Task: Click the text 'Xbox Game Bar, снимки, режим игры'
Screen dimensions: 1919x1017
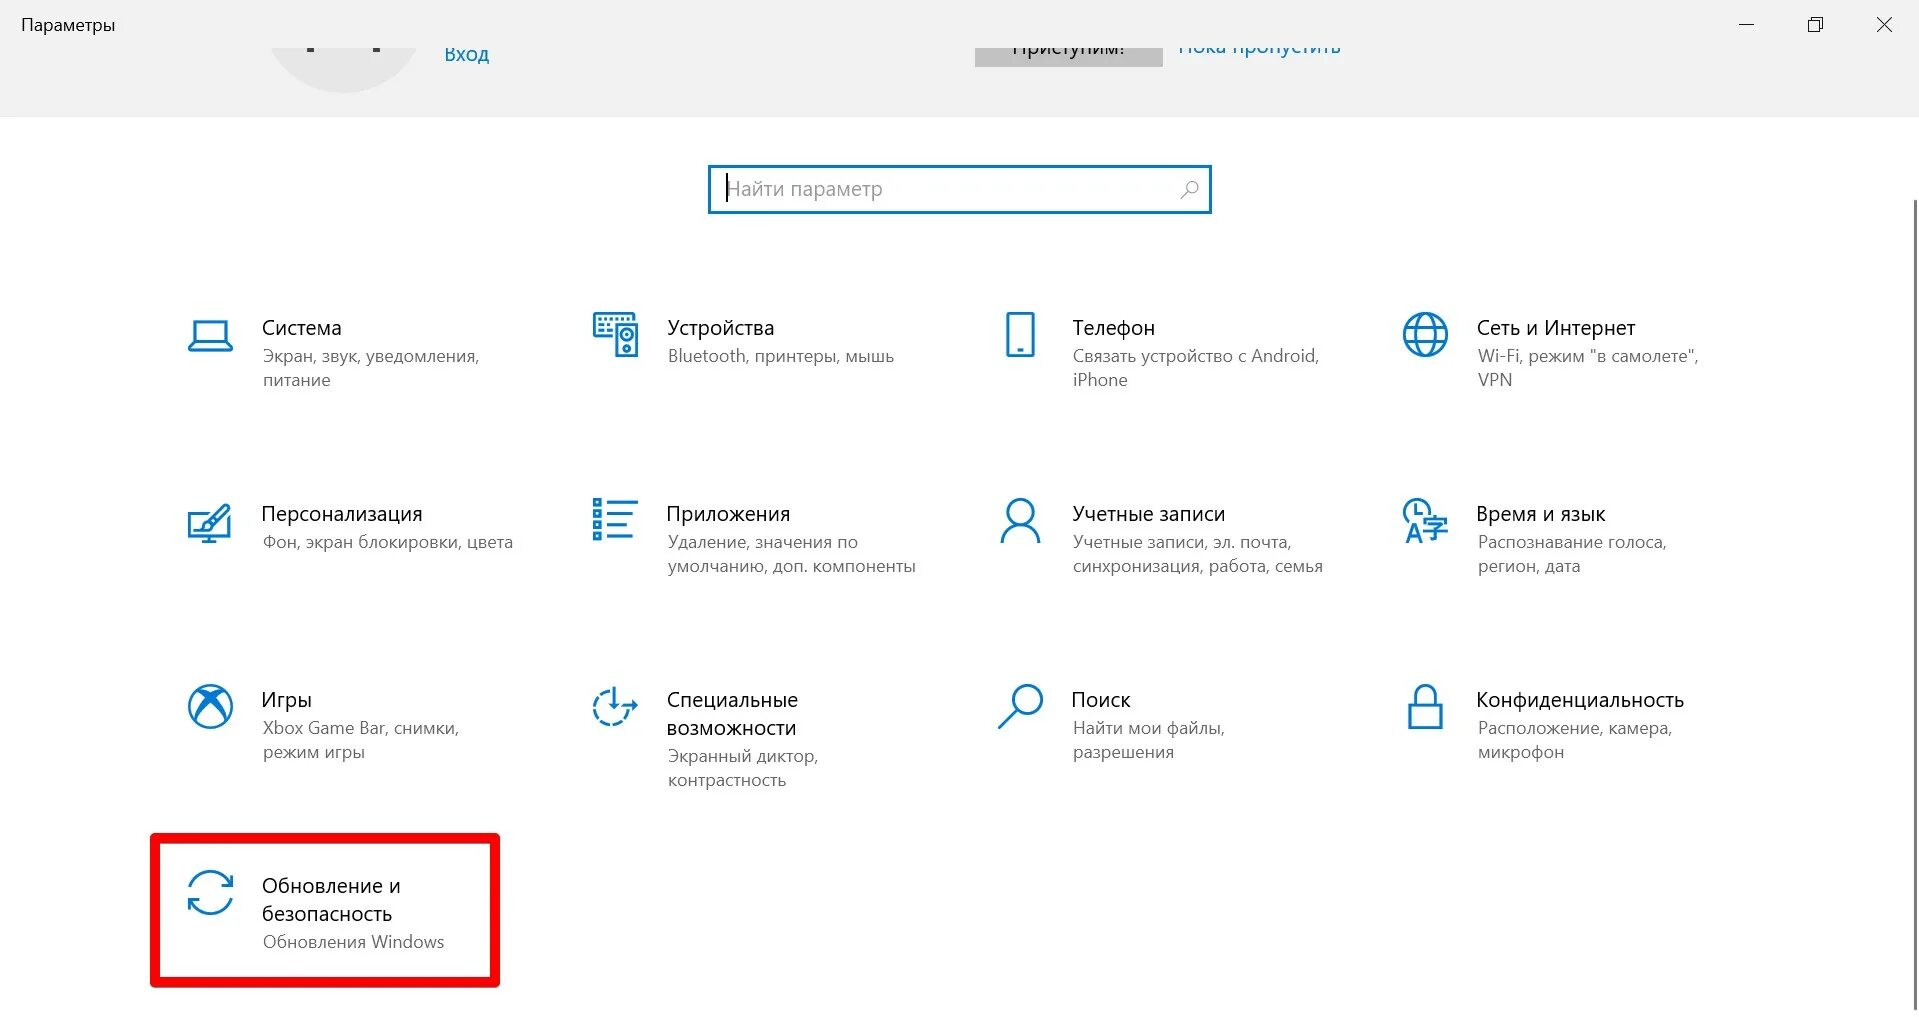Action: pos(361,740)
